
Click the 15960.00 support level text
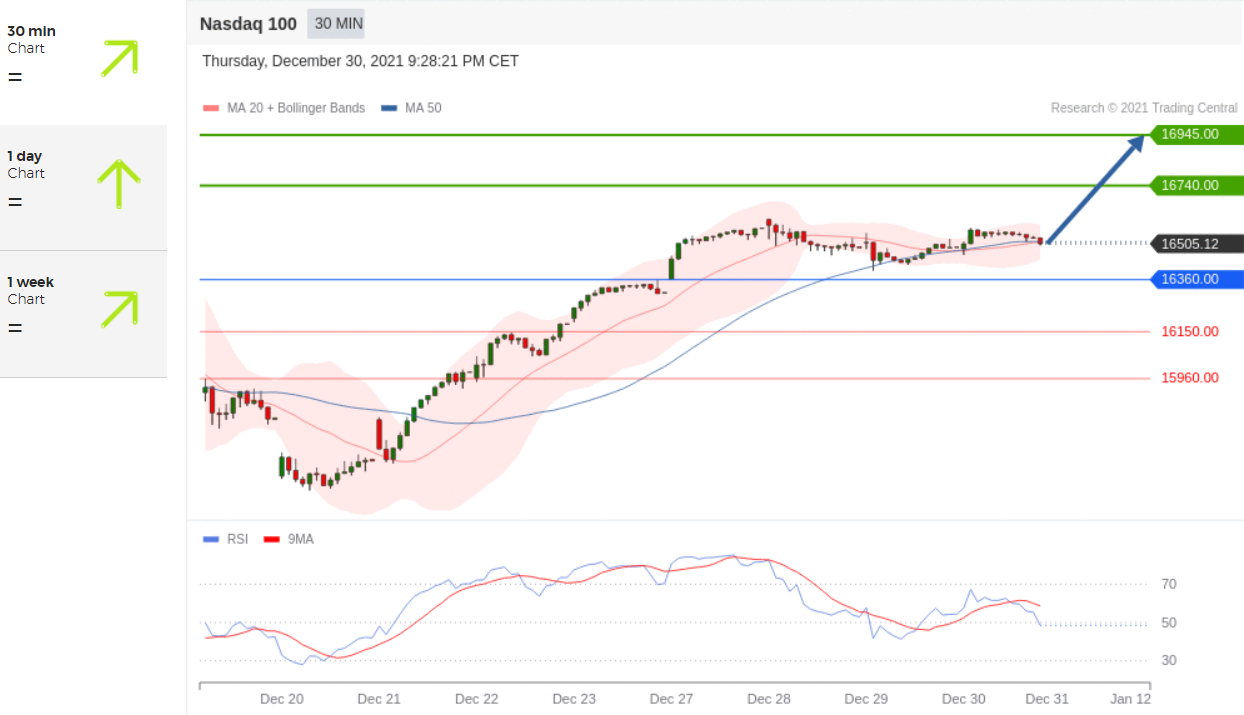[1190, 378]
